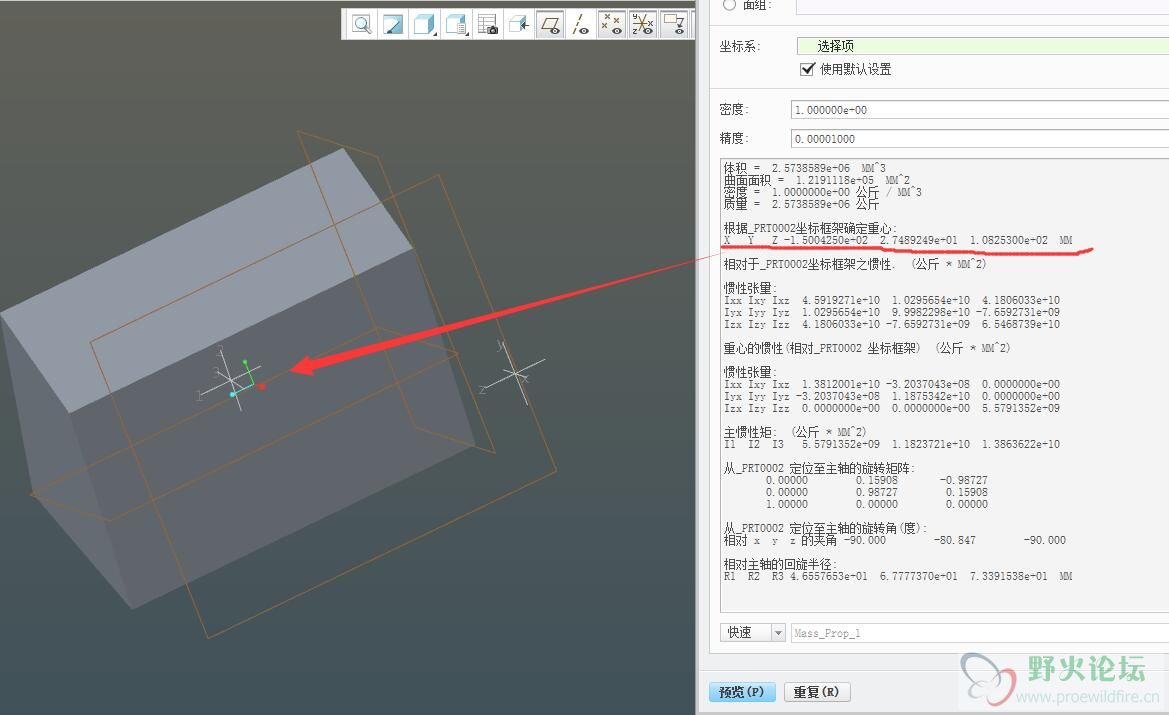1169x715 pixels.
Task: Click the 质量 = 2.5738589e-06 公斤 line
Action: point(801,204)
